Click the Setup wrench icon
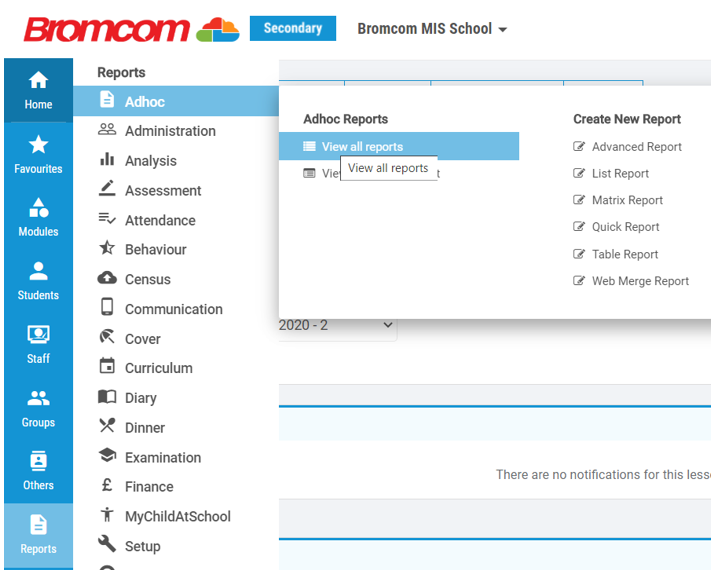 tap(107, 543)
